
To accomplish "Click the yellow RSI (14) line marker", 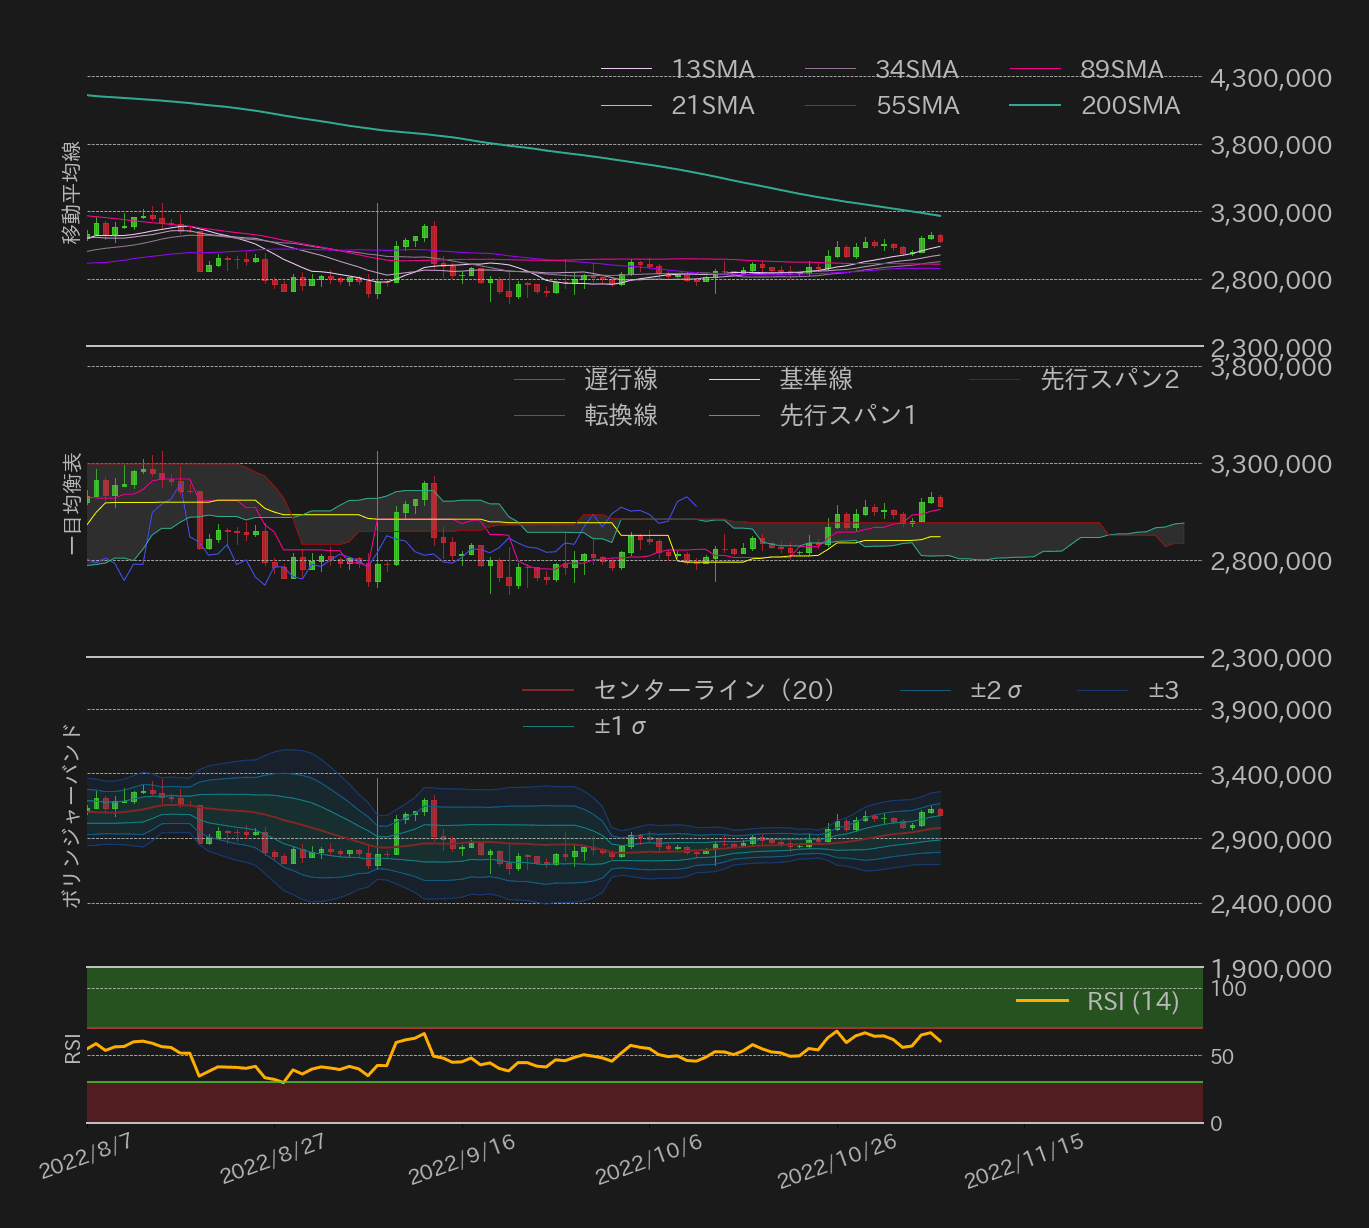I will pos(1043,1001).
